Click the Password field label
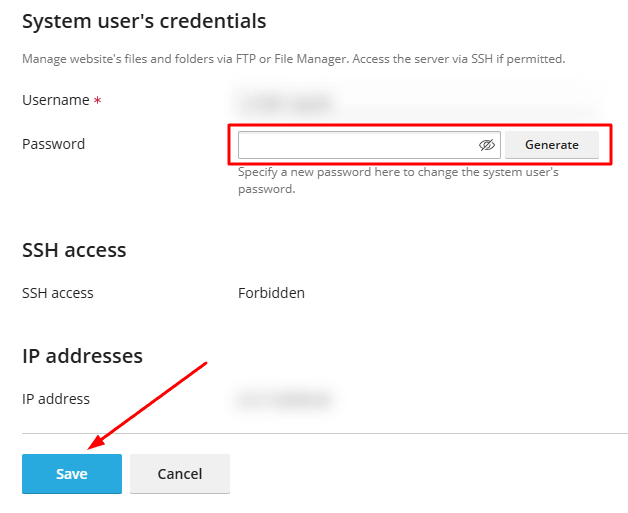628x513 pixels. (53, 144)
